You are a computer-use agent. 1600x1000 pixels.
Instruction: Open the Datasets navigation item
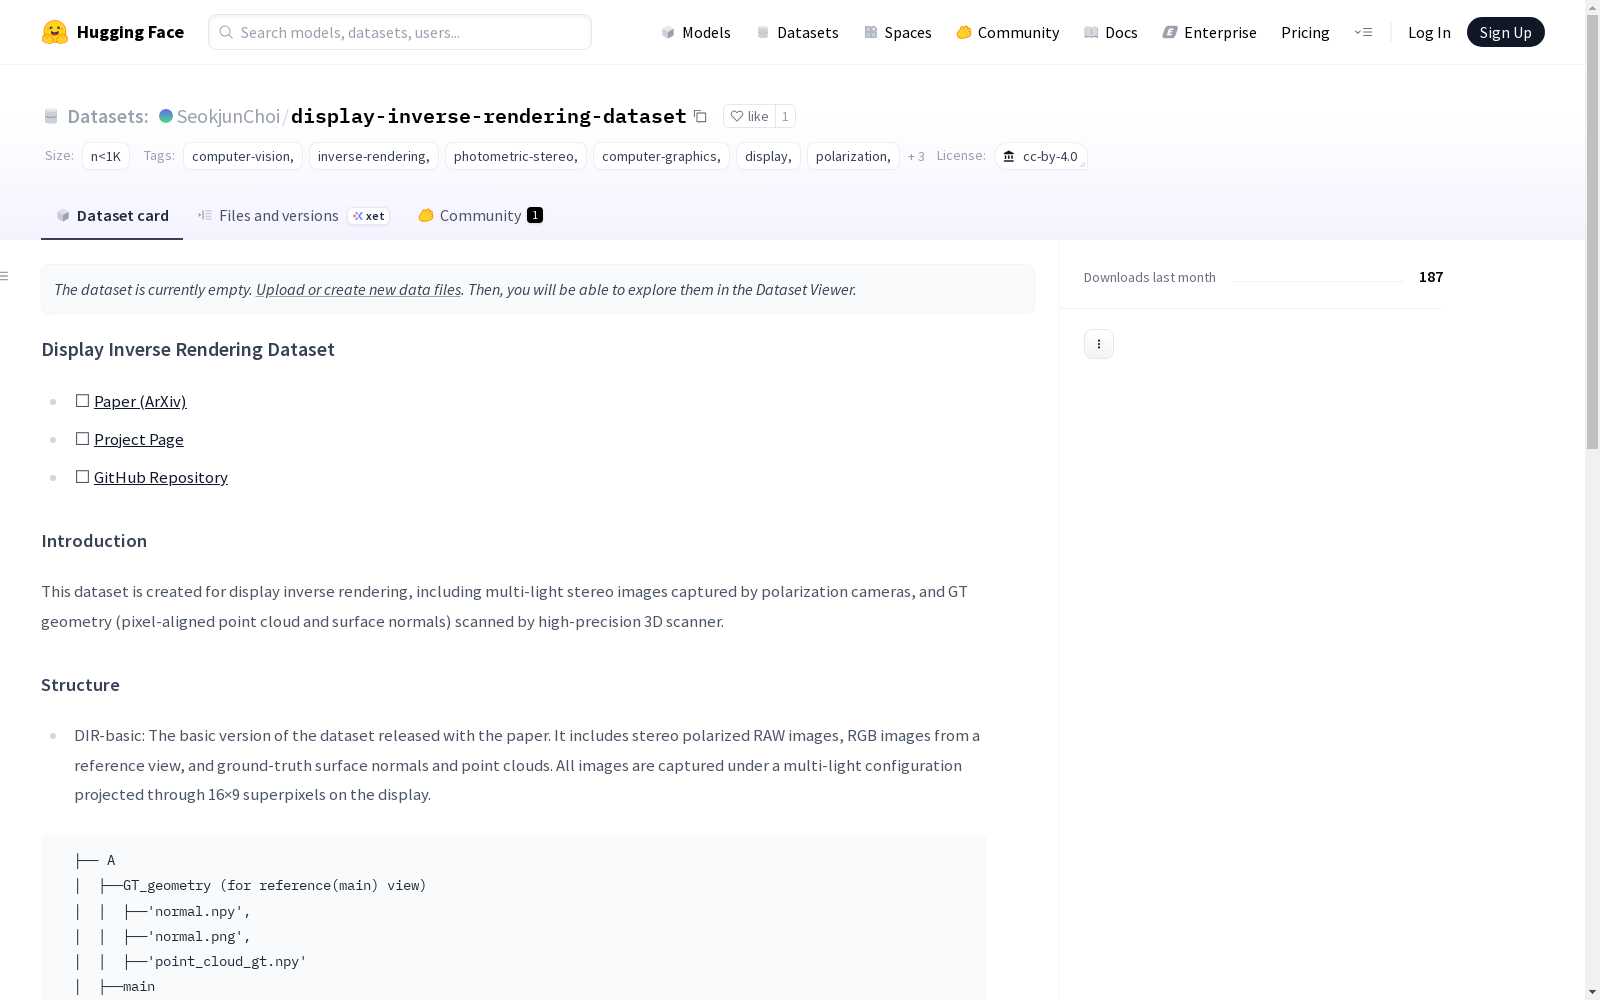797,32
